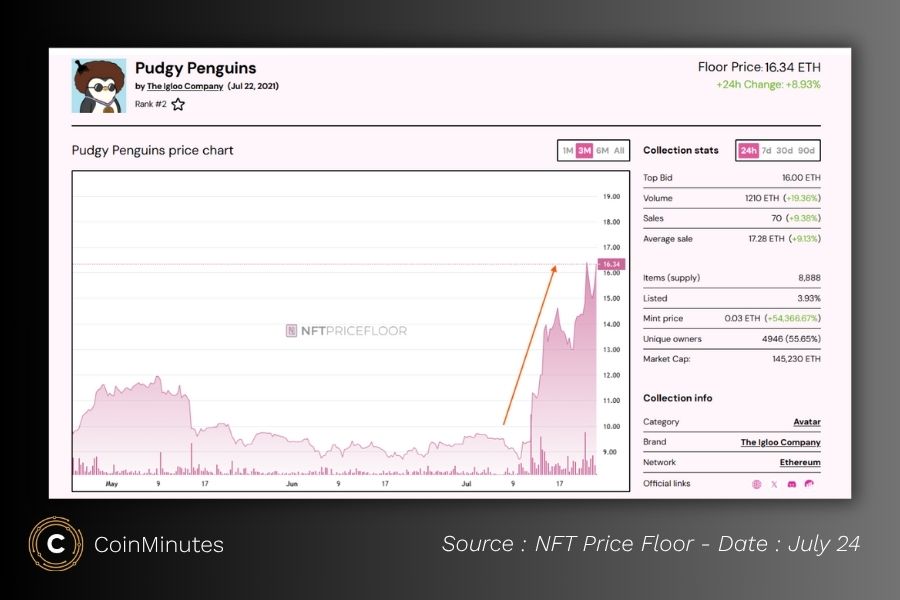
Task: Click the 'Floor Price: 16.34 ETH' text
Action: (759, 67)
